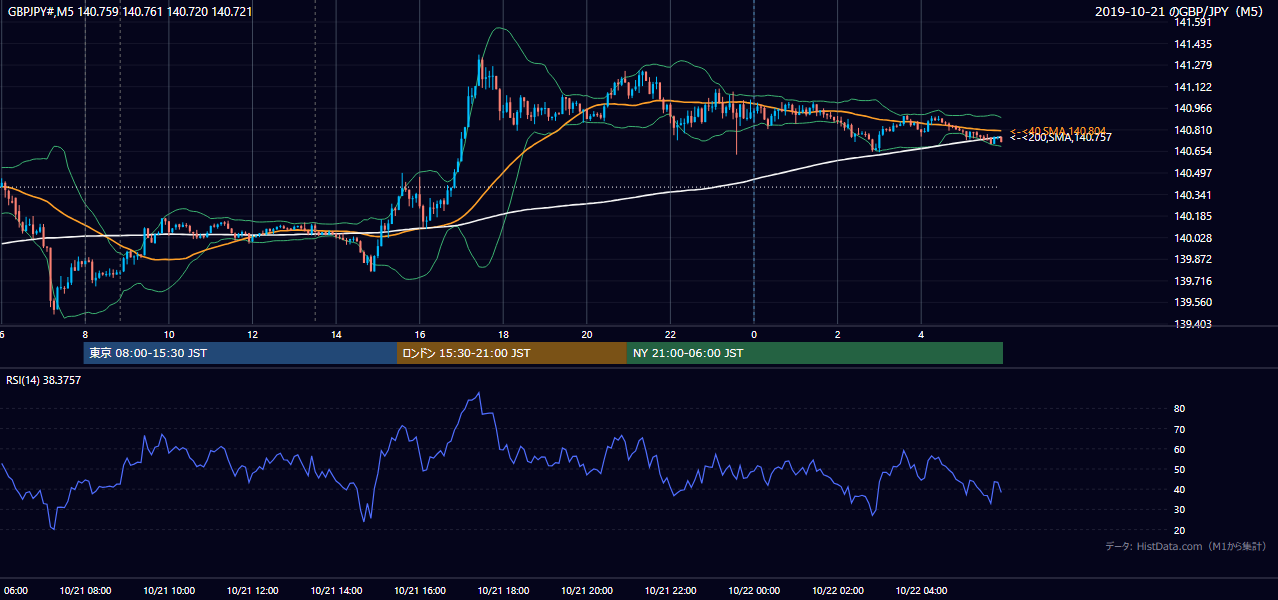Screen dimensions: 1278x600
Task: Click the bottom time label 10/21 08:00
Action: [x=85, y=591]
